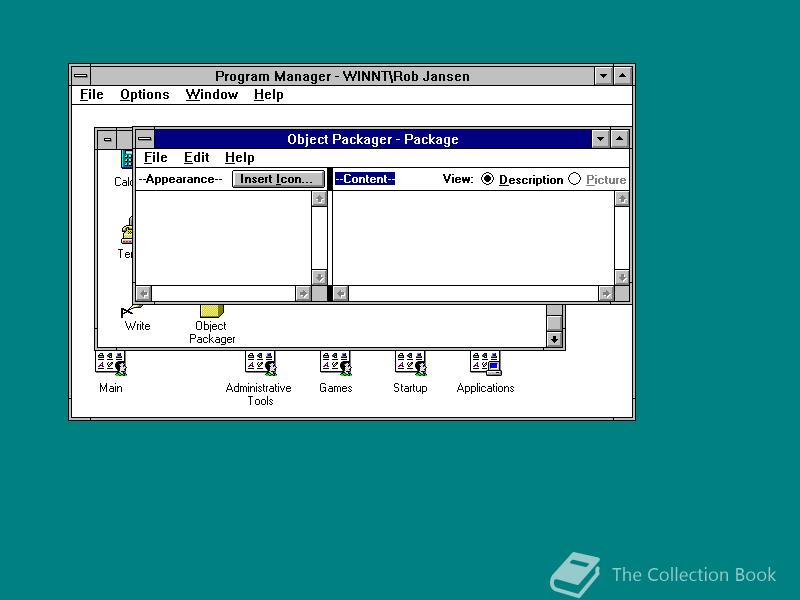Click the Insert Icon... button
Image resolution: width=800 pixels, height=600 pixels.
click(x=278, y=179)
